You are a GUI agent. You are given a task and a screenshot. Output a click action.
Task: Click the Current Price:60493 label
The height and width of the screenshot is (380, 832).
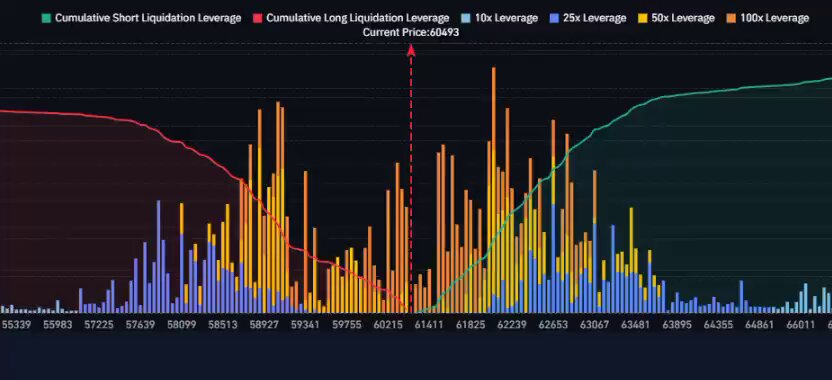(x=411, y=32)
